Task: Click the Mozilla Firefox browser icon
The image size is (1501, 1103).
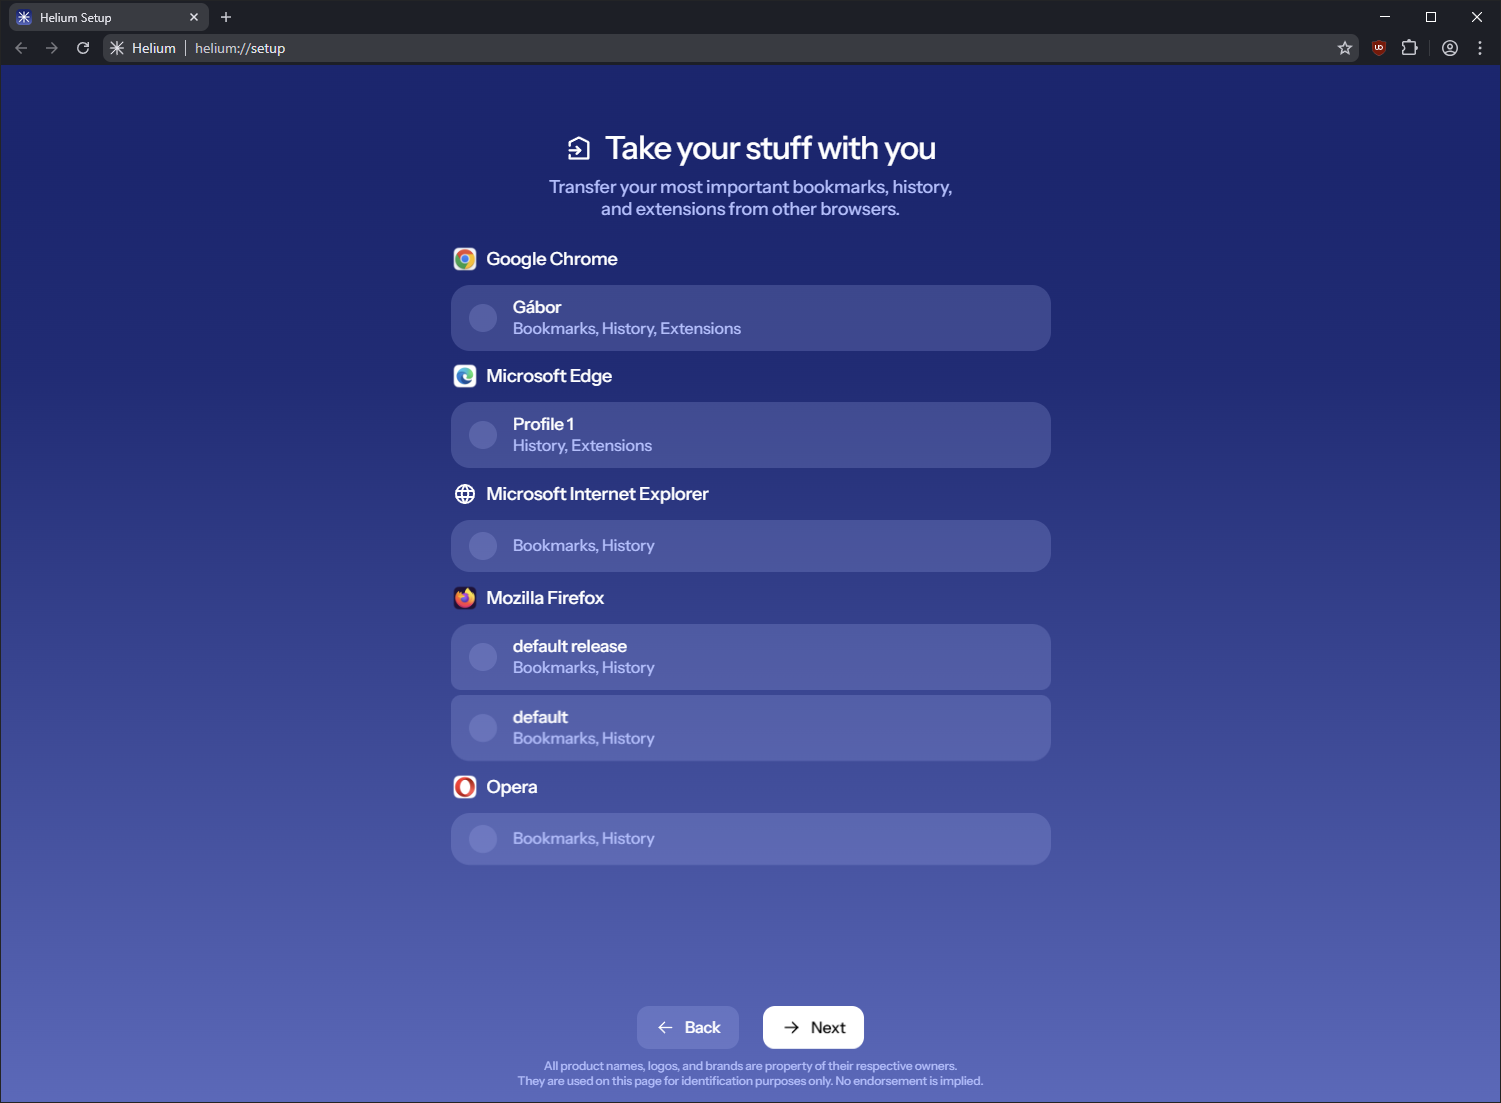Action: (465, 597)
